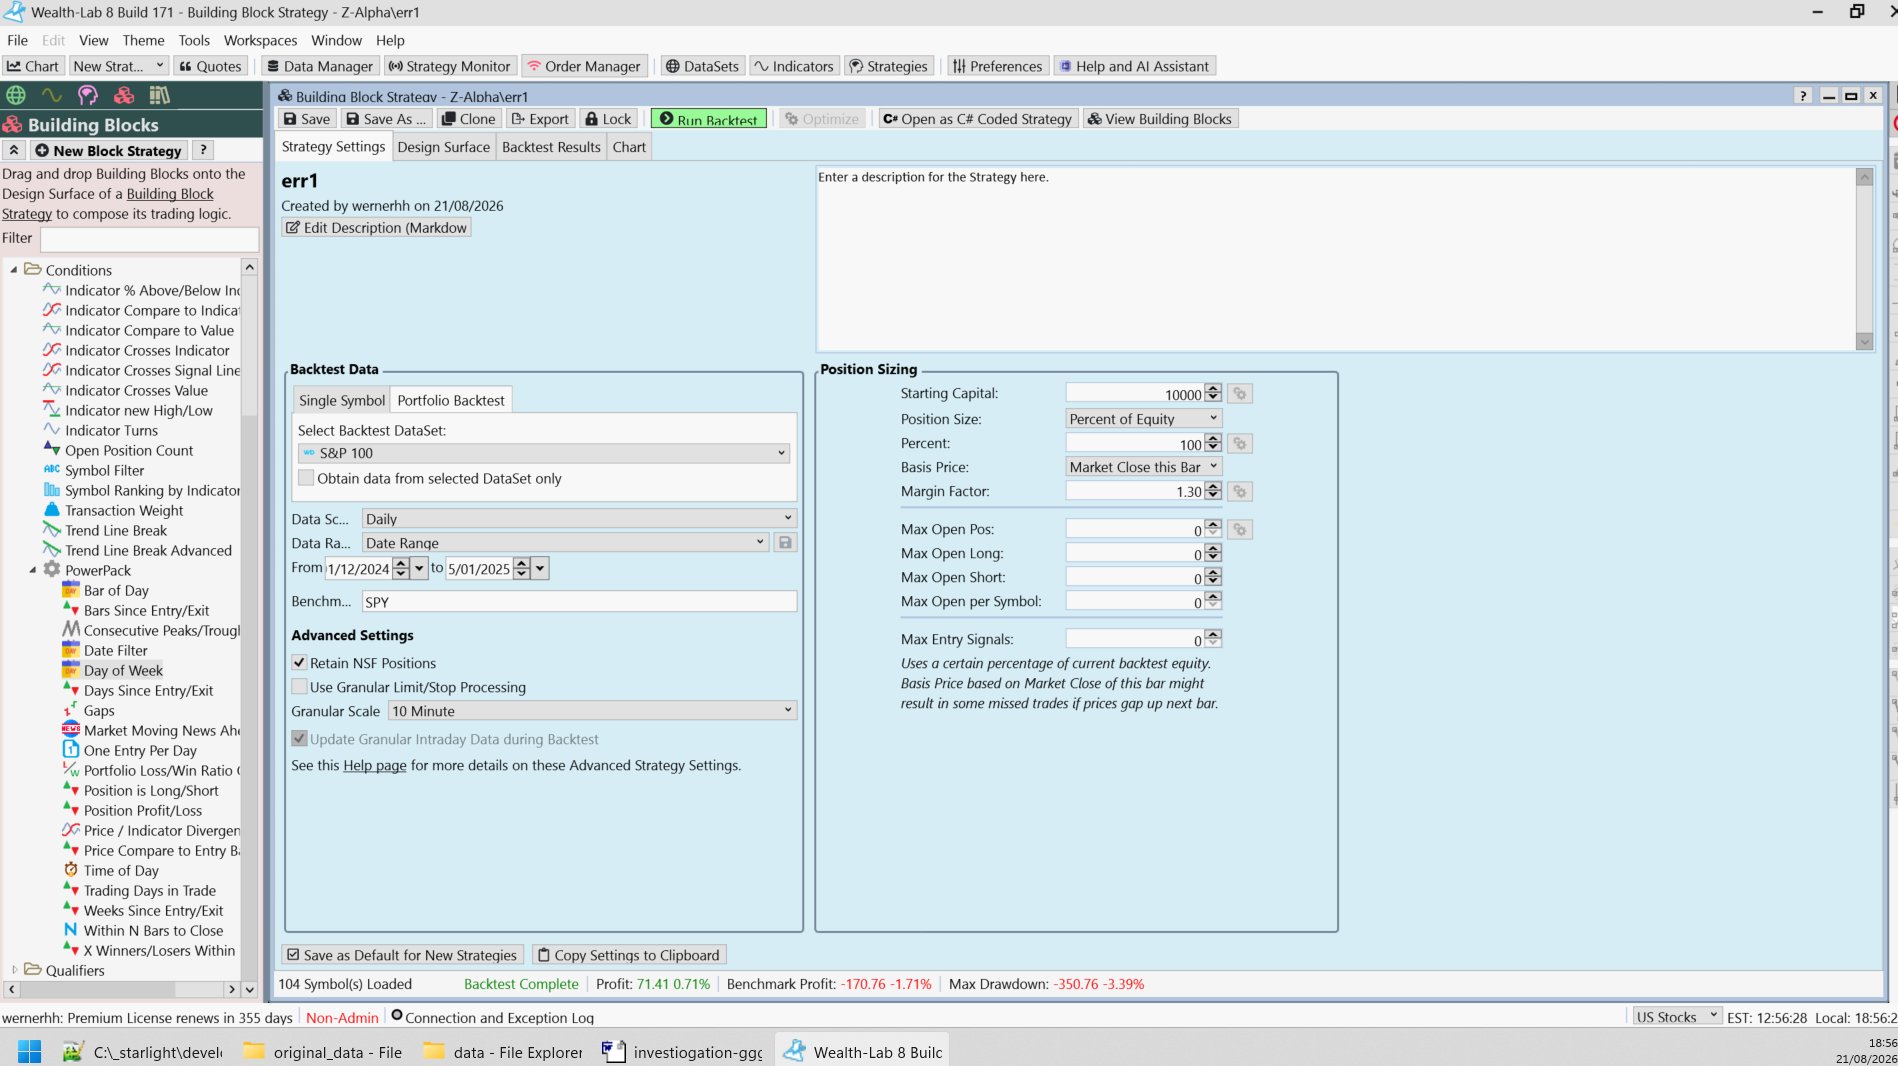Viewport: 1898px width, 1066px height.
Task: Follow the Help page link in Advanced Settings
Action: [375, 765]
